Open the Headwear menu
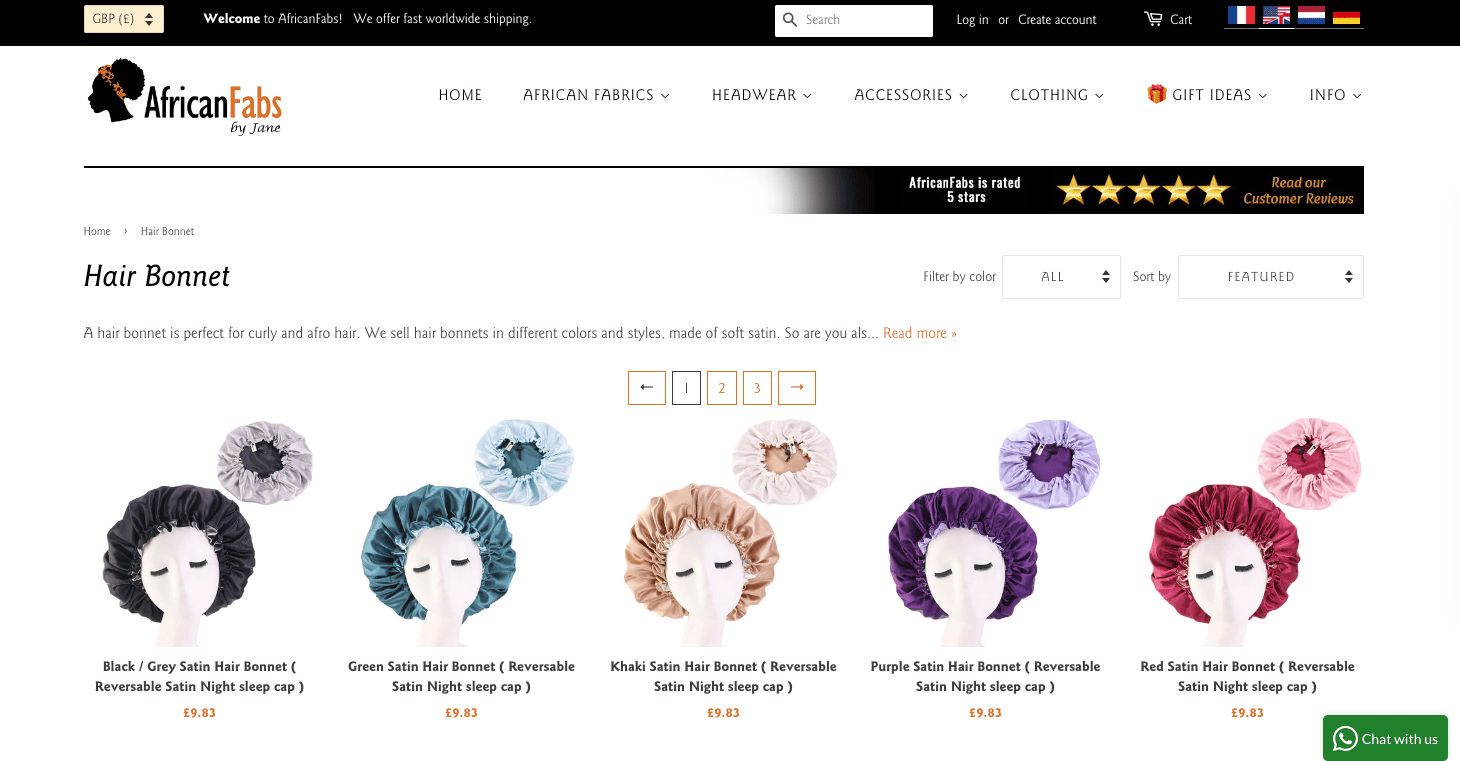This screenshot has height=761, width=1460. tap(762, 95)
